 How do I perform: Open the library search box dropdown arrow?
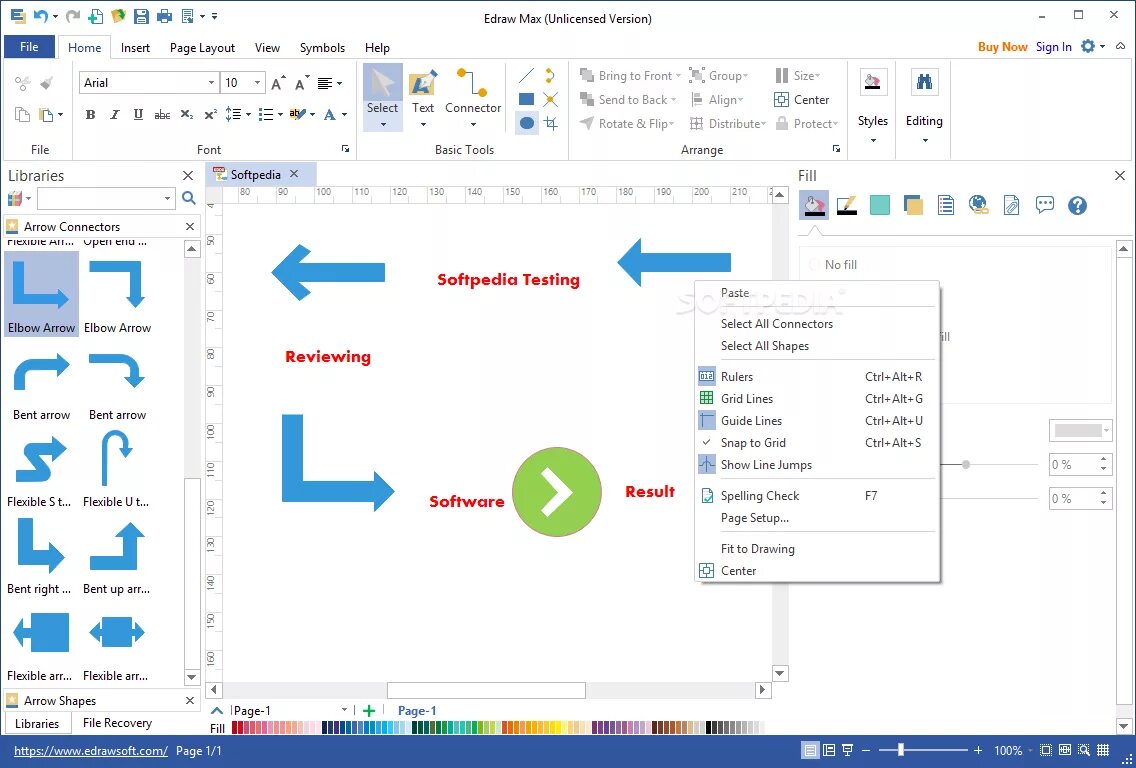(167, 198)
